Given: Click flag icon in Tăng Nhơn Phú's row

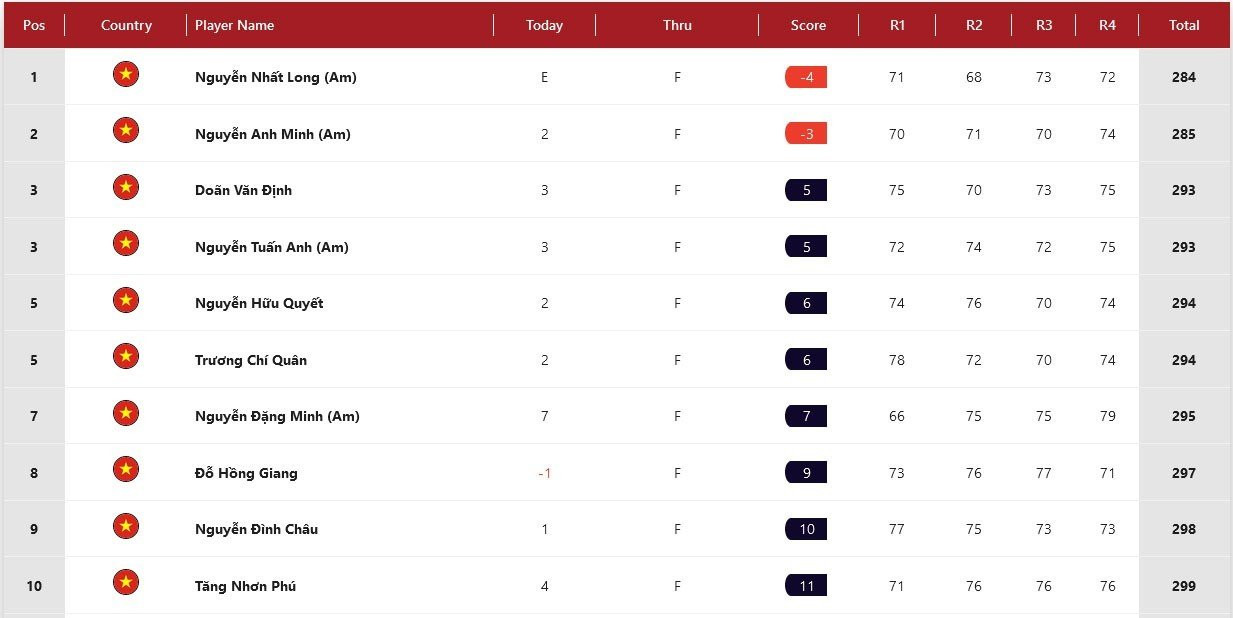Looking at the screenshot, I should (x=125, y=583).
